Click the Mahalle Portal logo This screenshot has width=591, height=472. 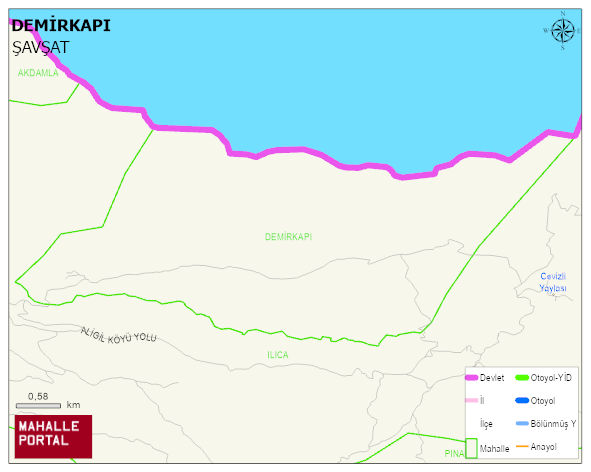(53, 437)
